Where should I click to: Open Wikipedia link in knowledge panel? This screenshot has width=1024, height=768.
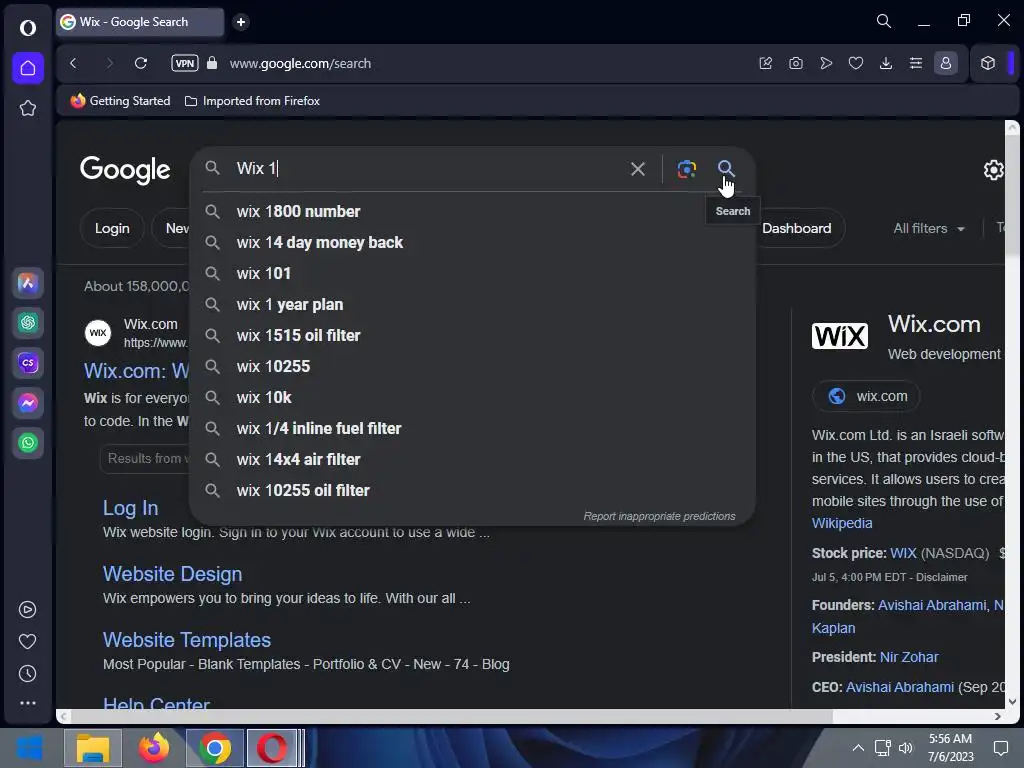[842, 523]
